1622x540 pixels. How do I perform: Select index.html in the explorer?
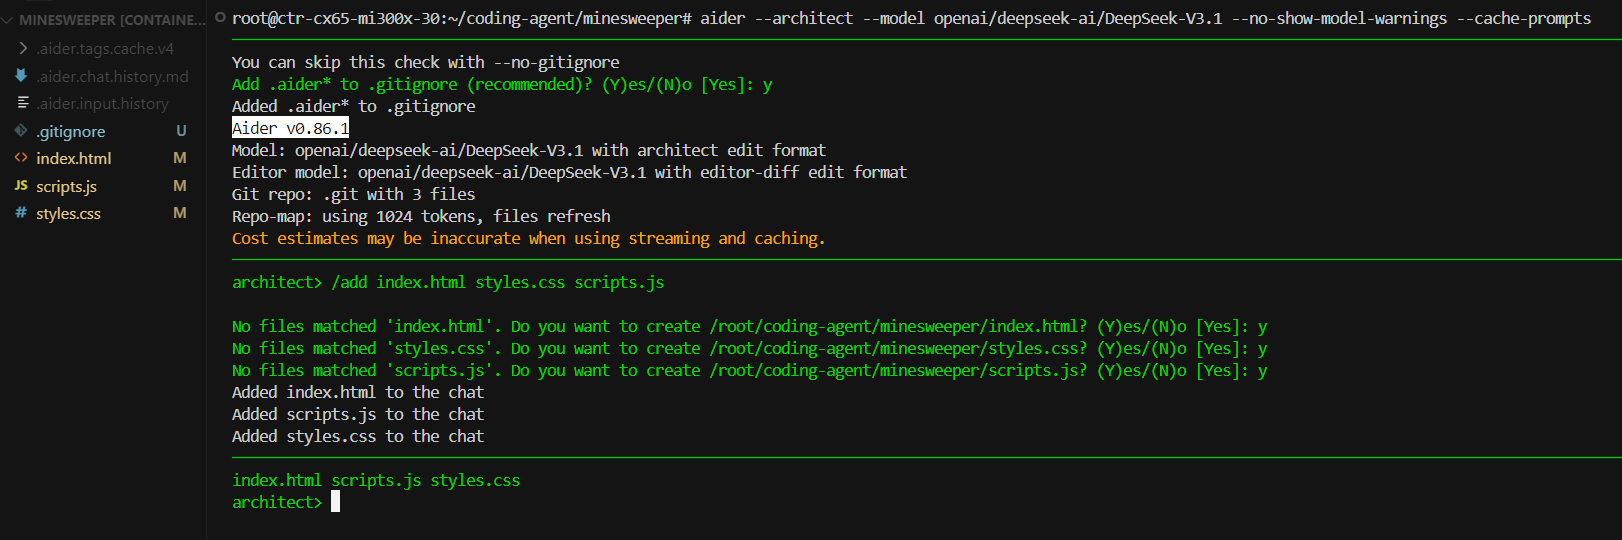point(73,159)
